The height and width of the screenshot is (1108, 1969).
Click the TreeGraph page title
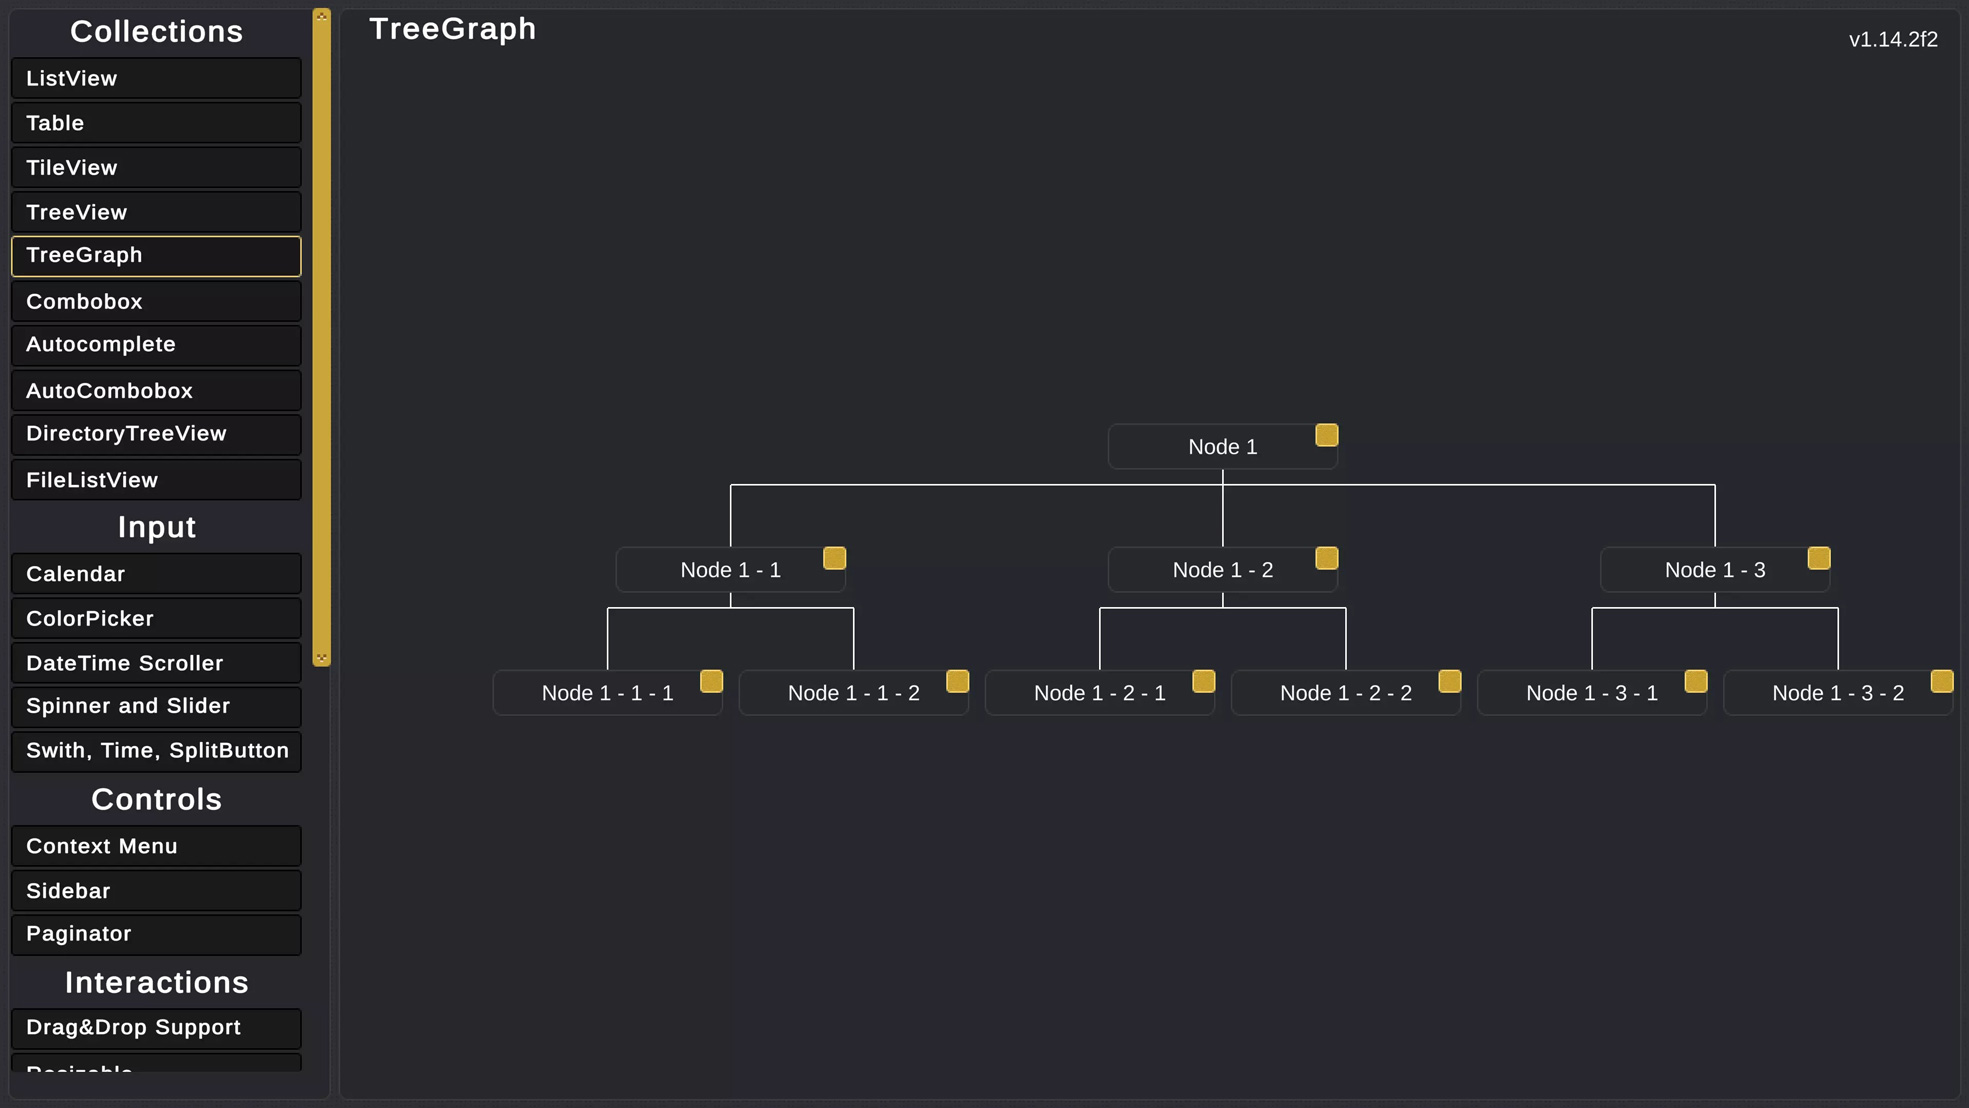(x=453, y=29)
